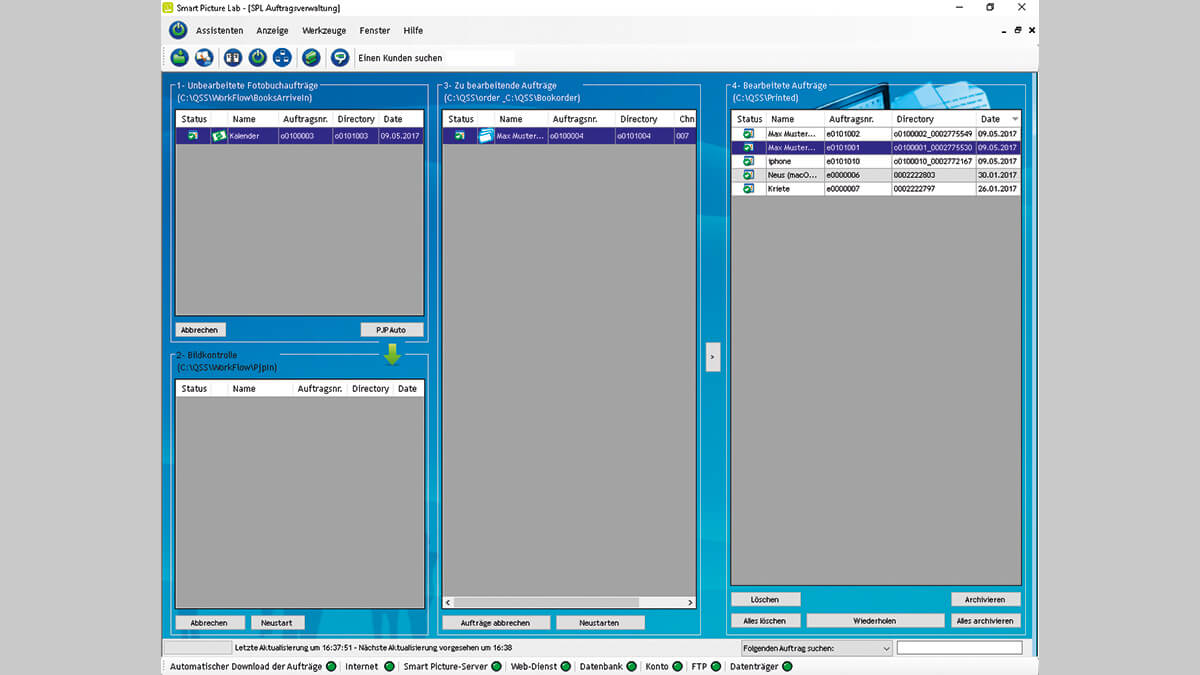Viewport: 1200px width, 675px height.
Task: Click the Date column sort arrow in section 4
Action: pyautogui.click(x=1014, y=120)
